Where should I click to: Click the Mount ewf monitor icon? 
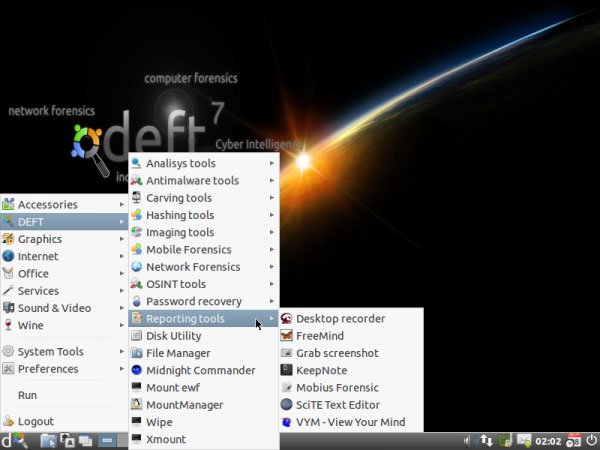coord(136,387)
